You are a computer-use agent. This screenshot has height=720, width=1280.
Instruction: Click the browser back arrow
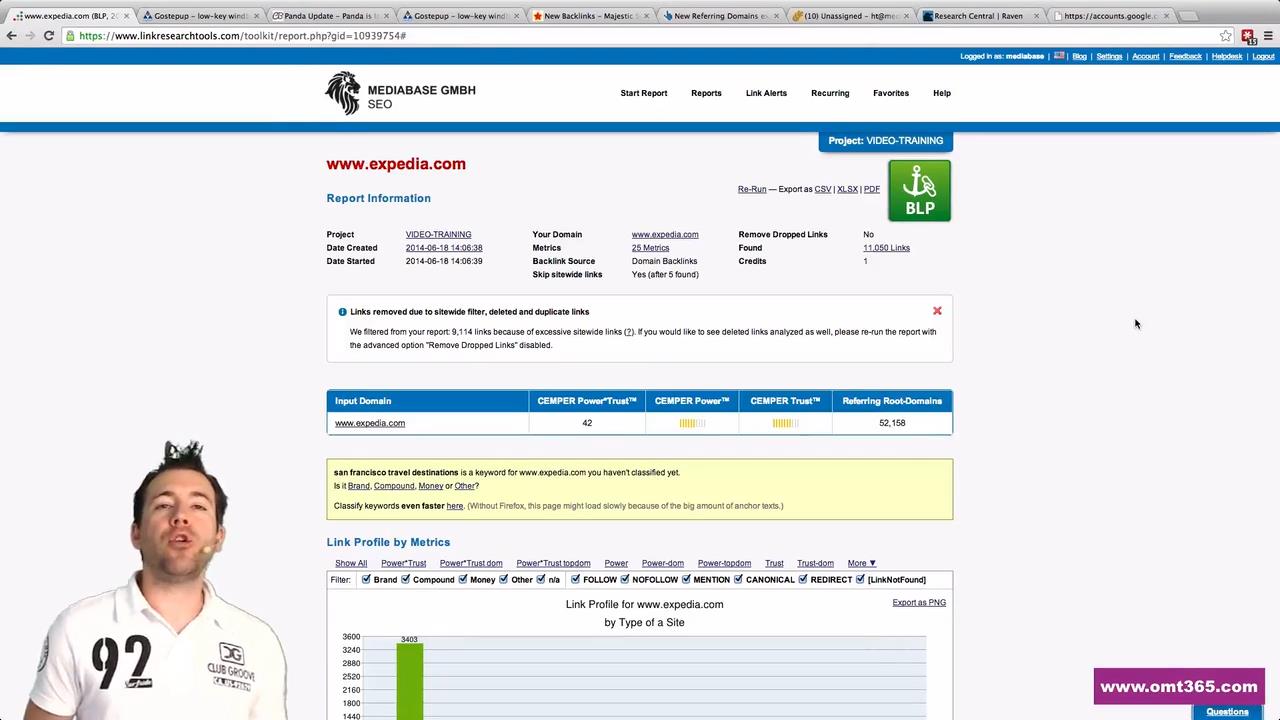[11, 36]
